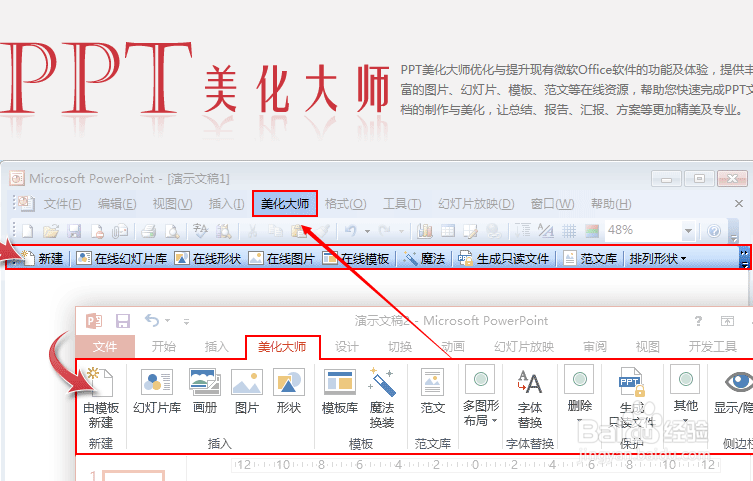Open Print Preview from standard toolbar
The image size is (753, 481).
click(x=172, y=231)
